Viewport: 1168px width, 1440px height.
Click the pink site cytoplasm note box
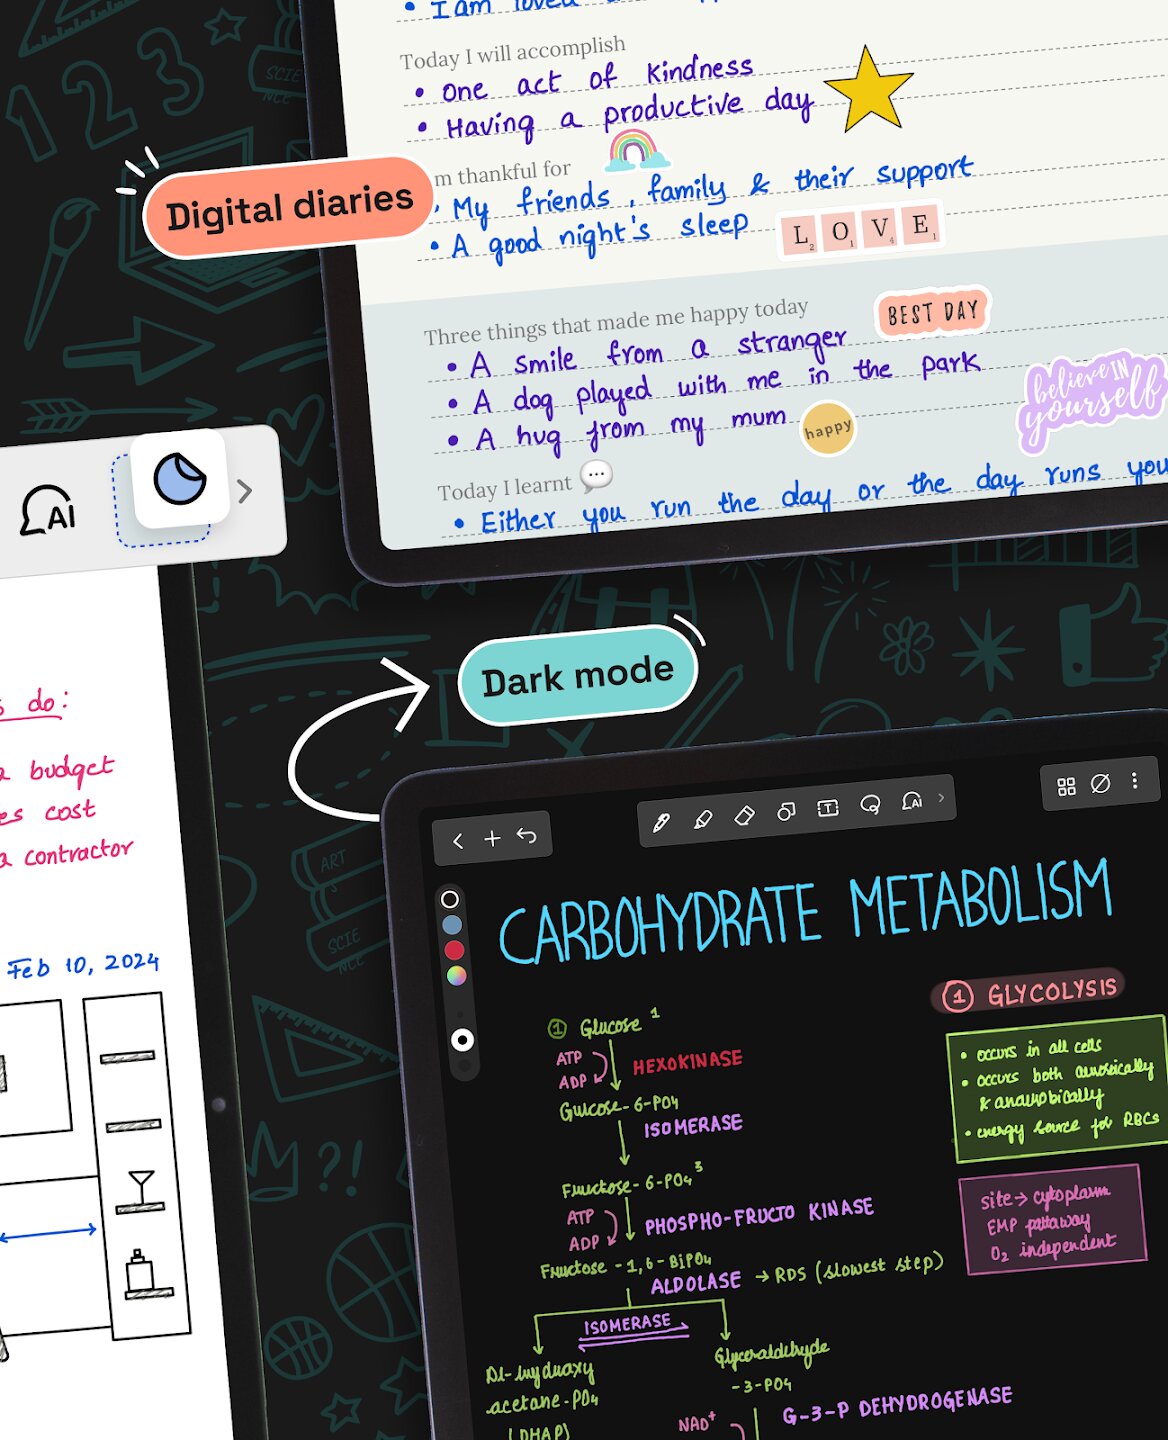pyautogui.click(x=1051, y=1221)
